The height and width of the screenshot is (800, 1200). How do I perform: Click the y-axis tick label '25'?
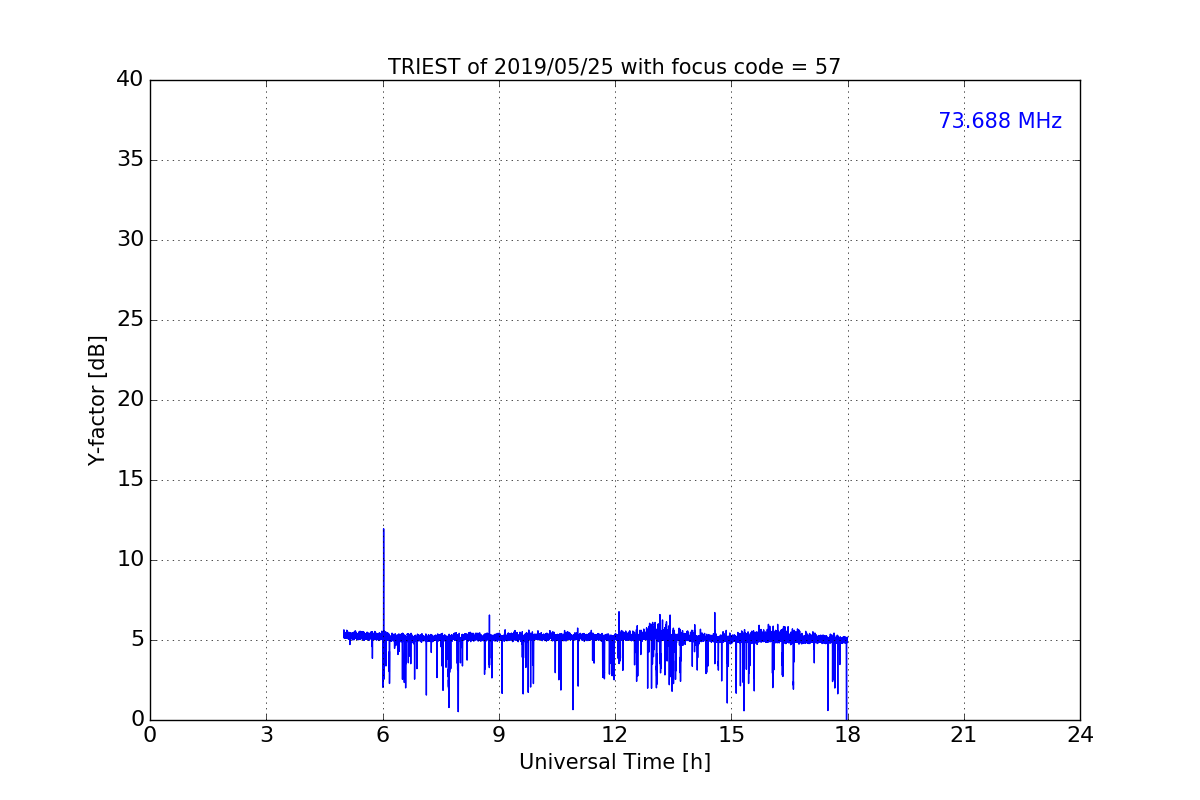(x=130, y=320)
